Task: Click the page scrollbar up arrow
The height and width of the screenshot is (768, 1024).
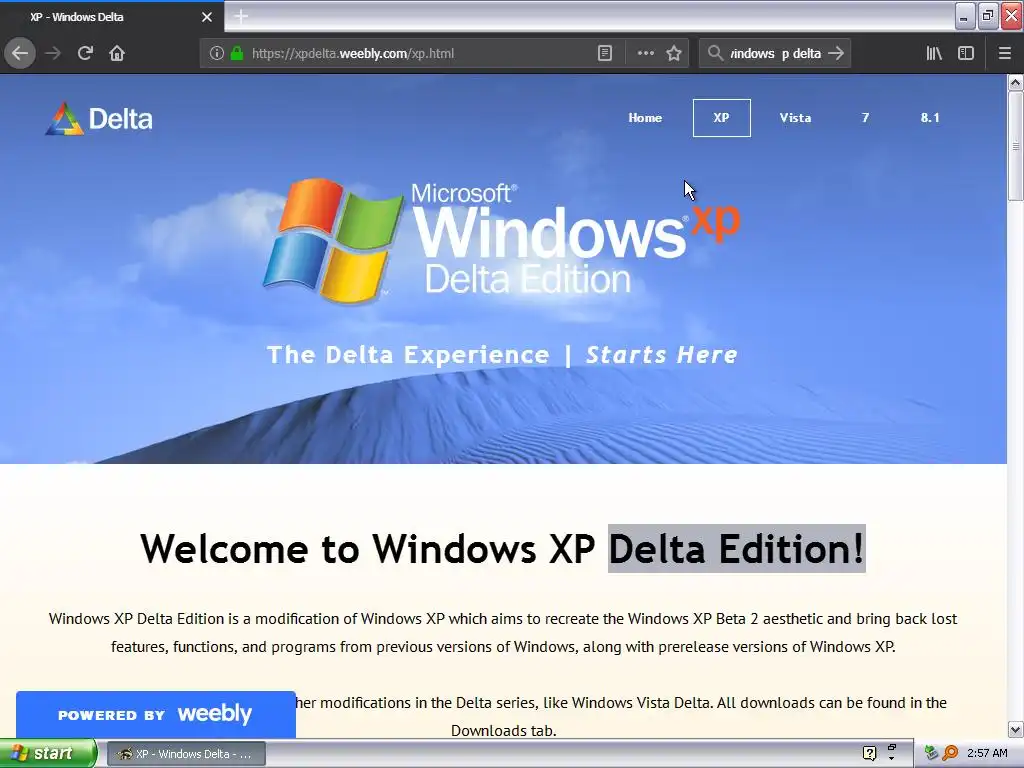Action: [1015, 82]
